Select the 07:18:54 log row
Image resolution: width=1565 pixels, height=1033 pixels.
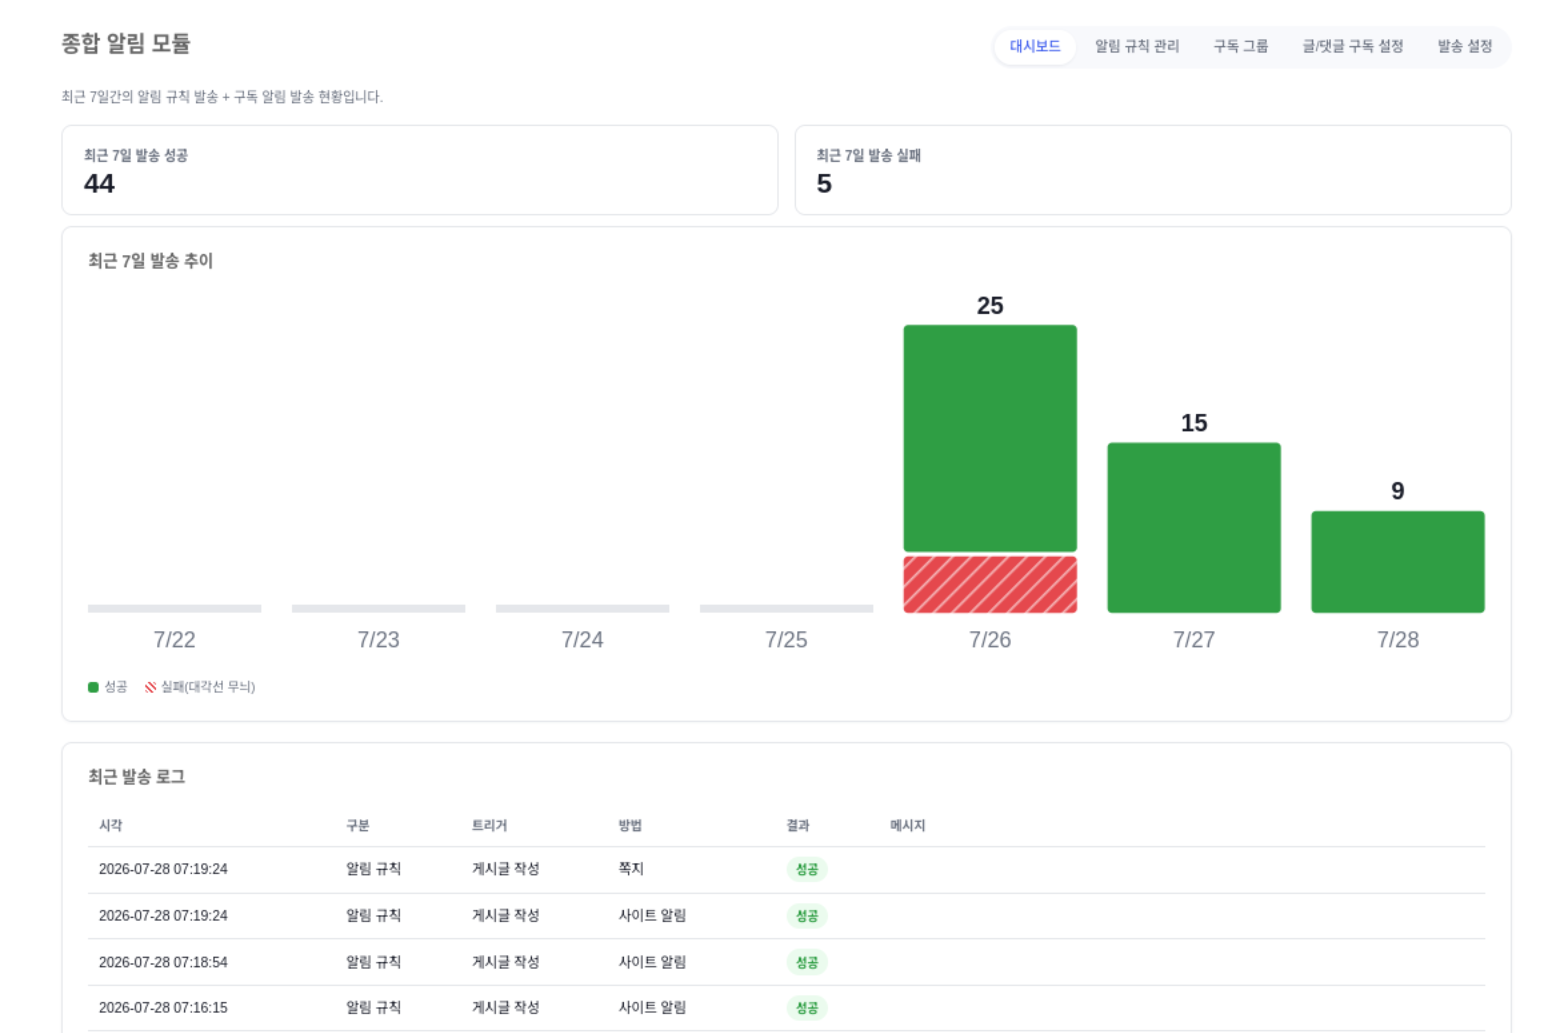786,962
